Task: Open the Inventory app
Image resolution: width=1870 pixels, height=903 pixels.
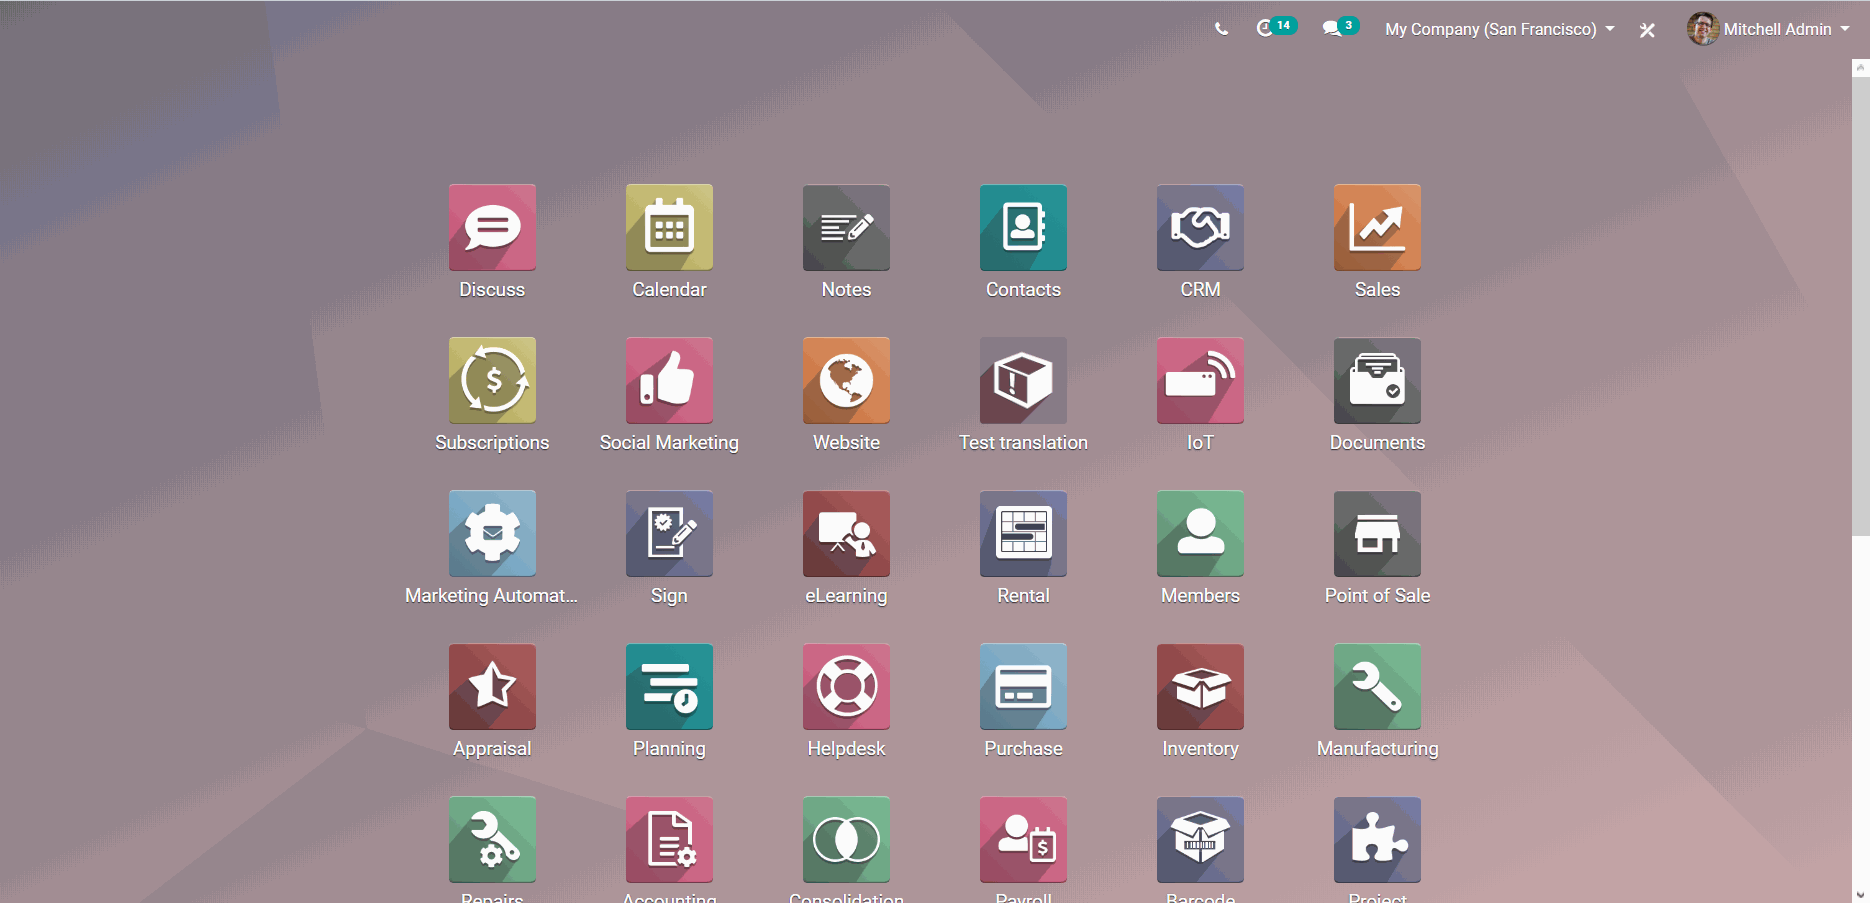Action: pos(1200,687)
